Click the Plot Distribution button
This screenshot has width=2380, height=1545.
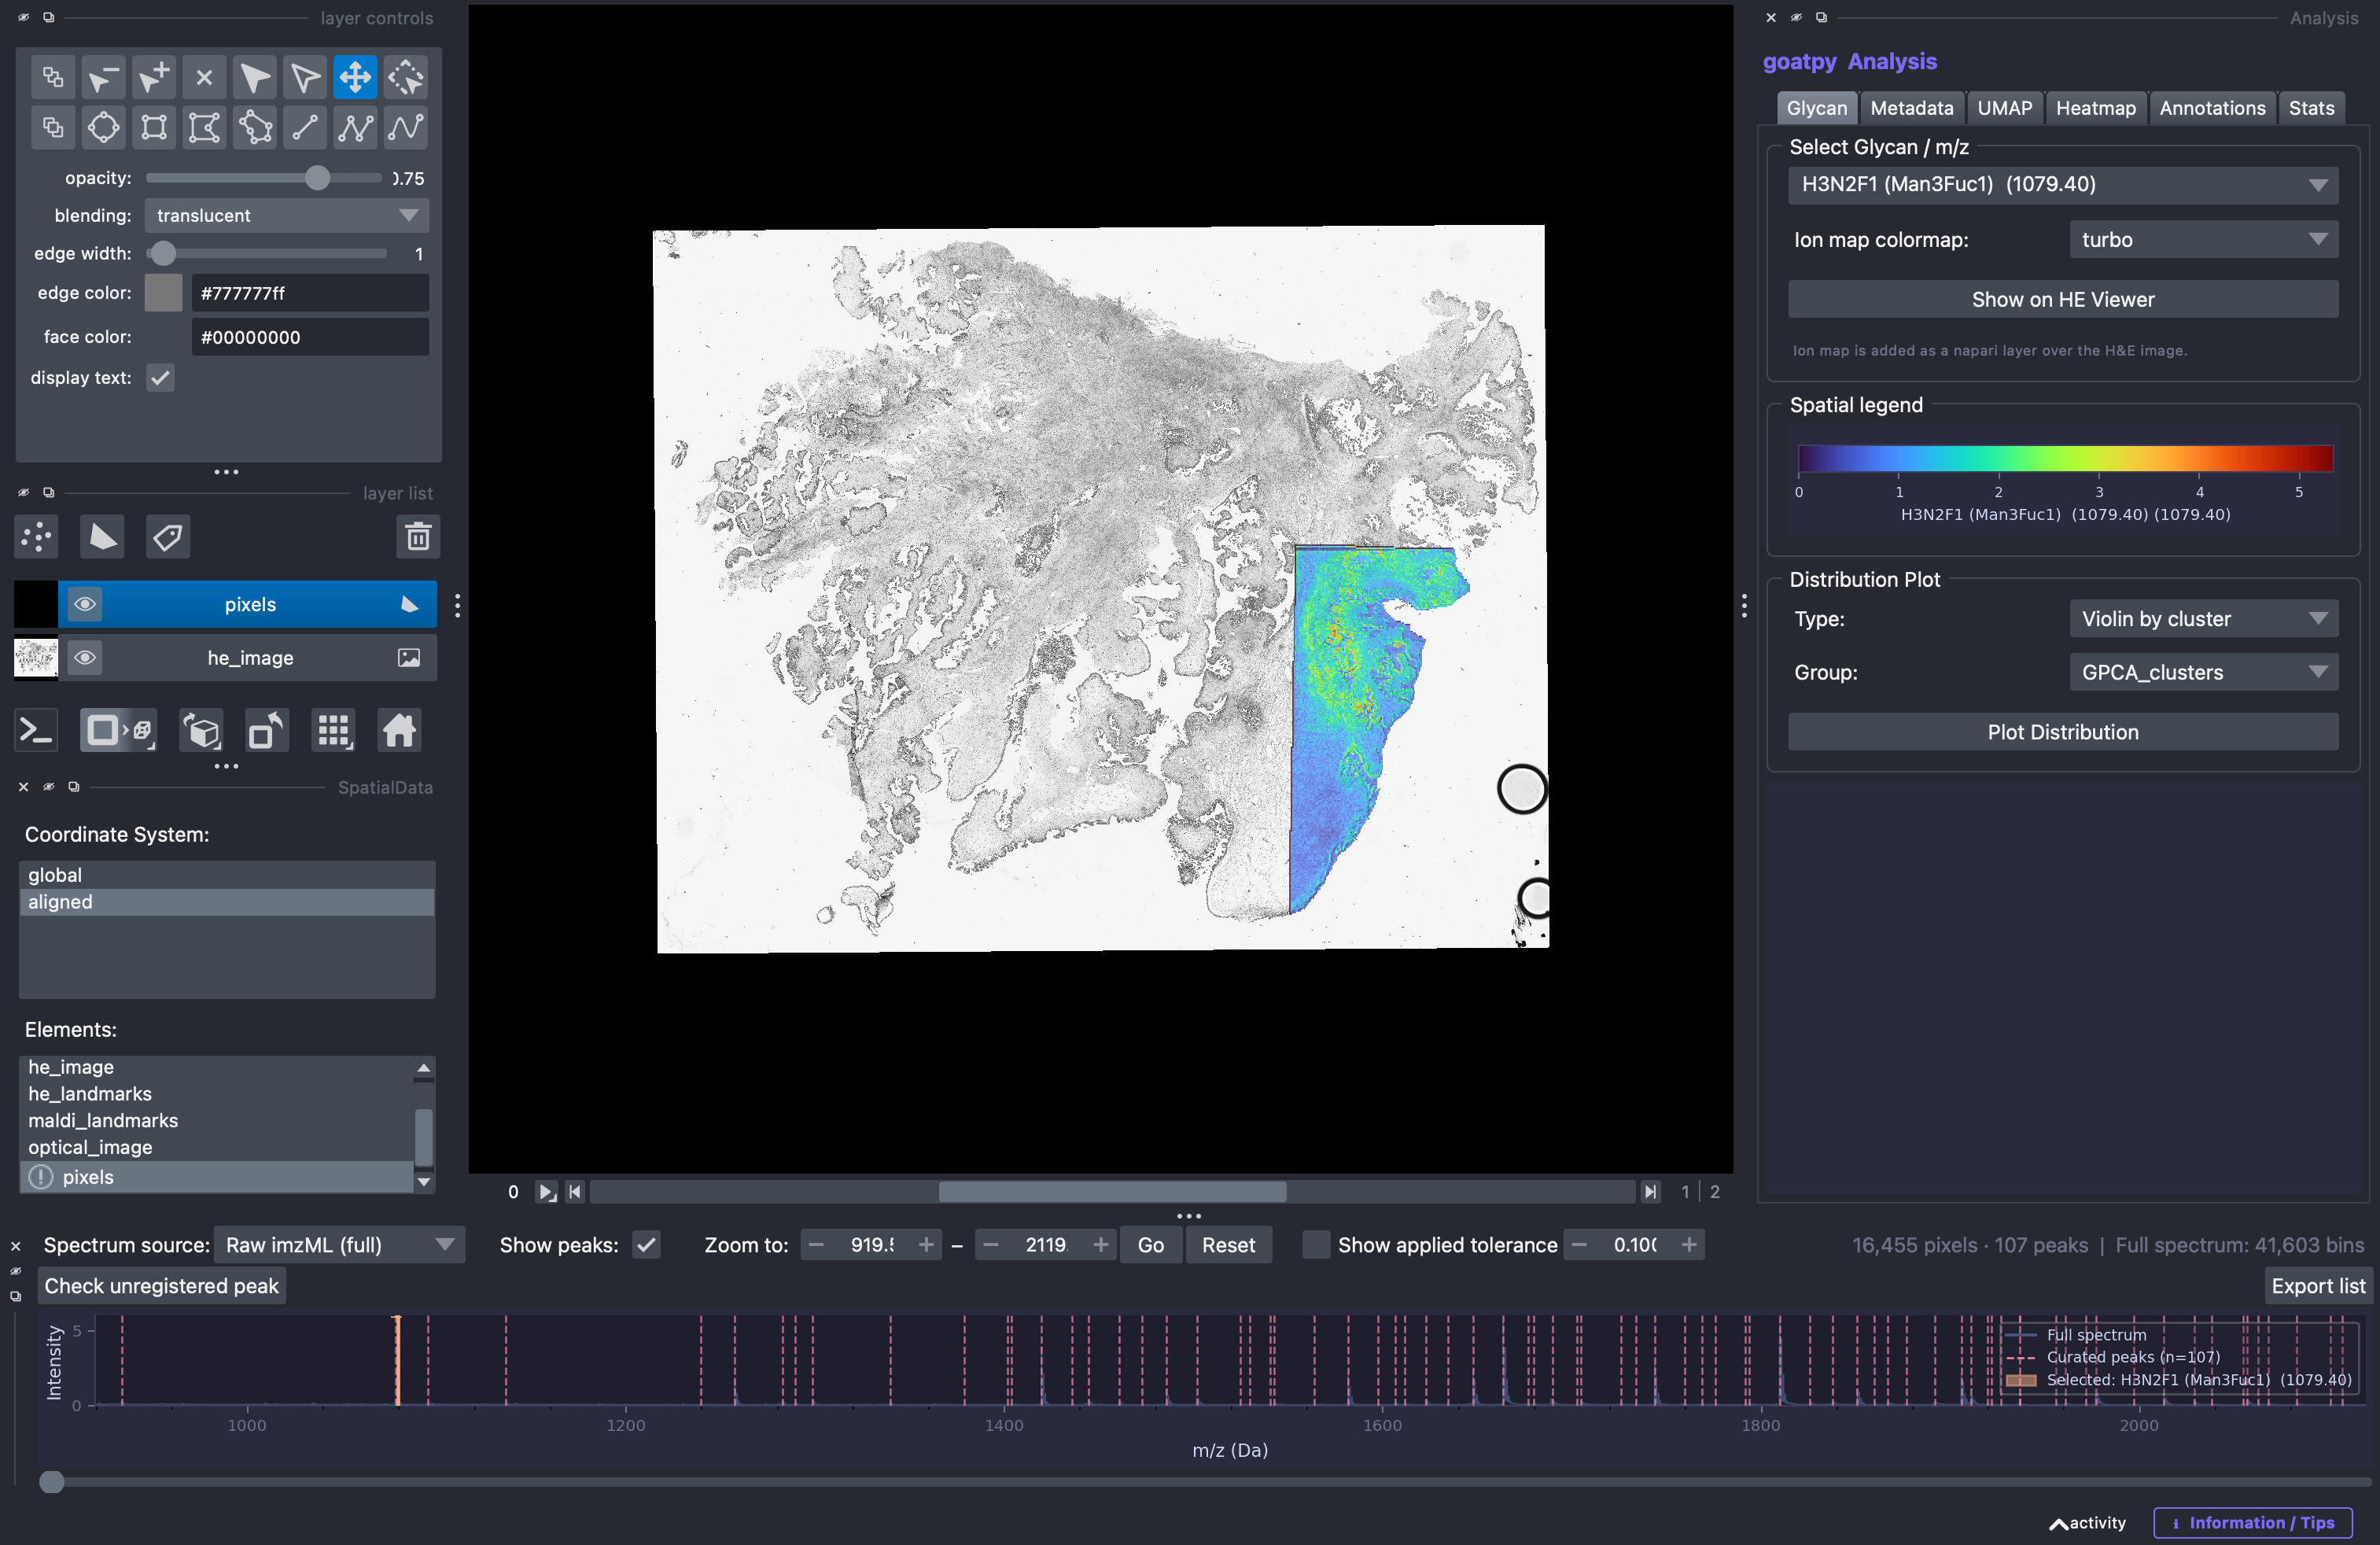pyautogui.click(x=2062, y=732)
